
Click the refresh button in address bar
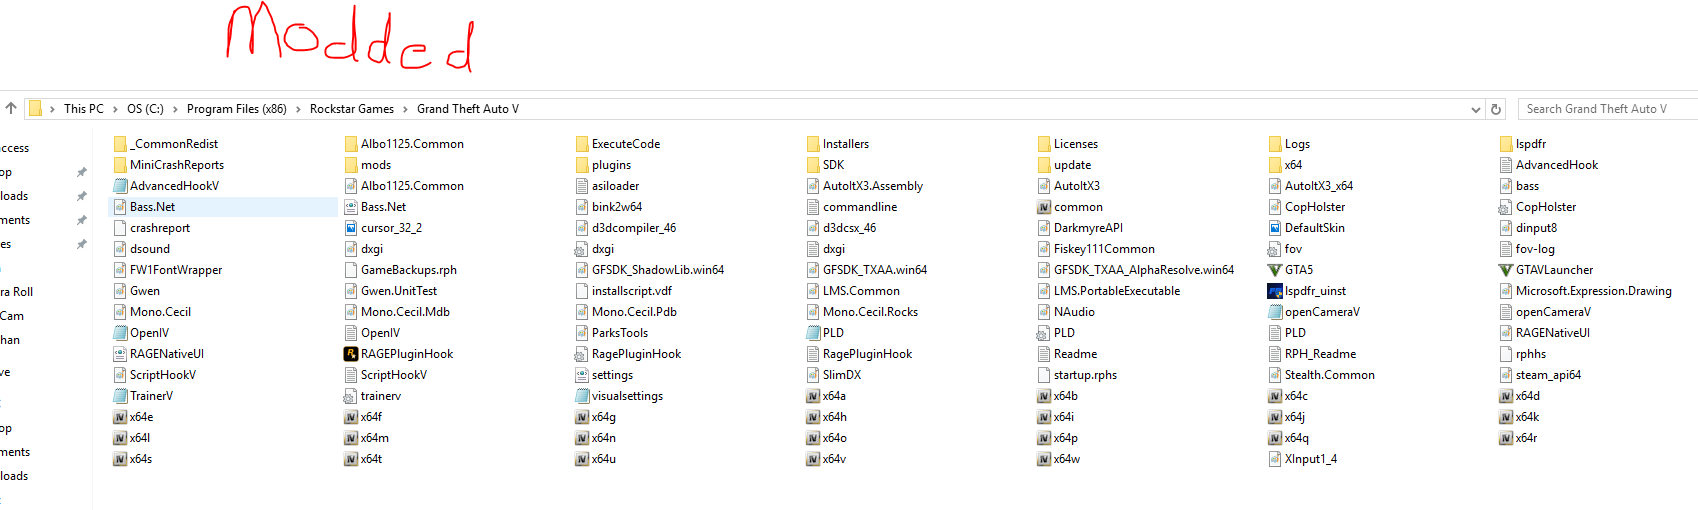(1496, 109)
